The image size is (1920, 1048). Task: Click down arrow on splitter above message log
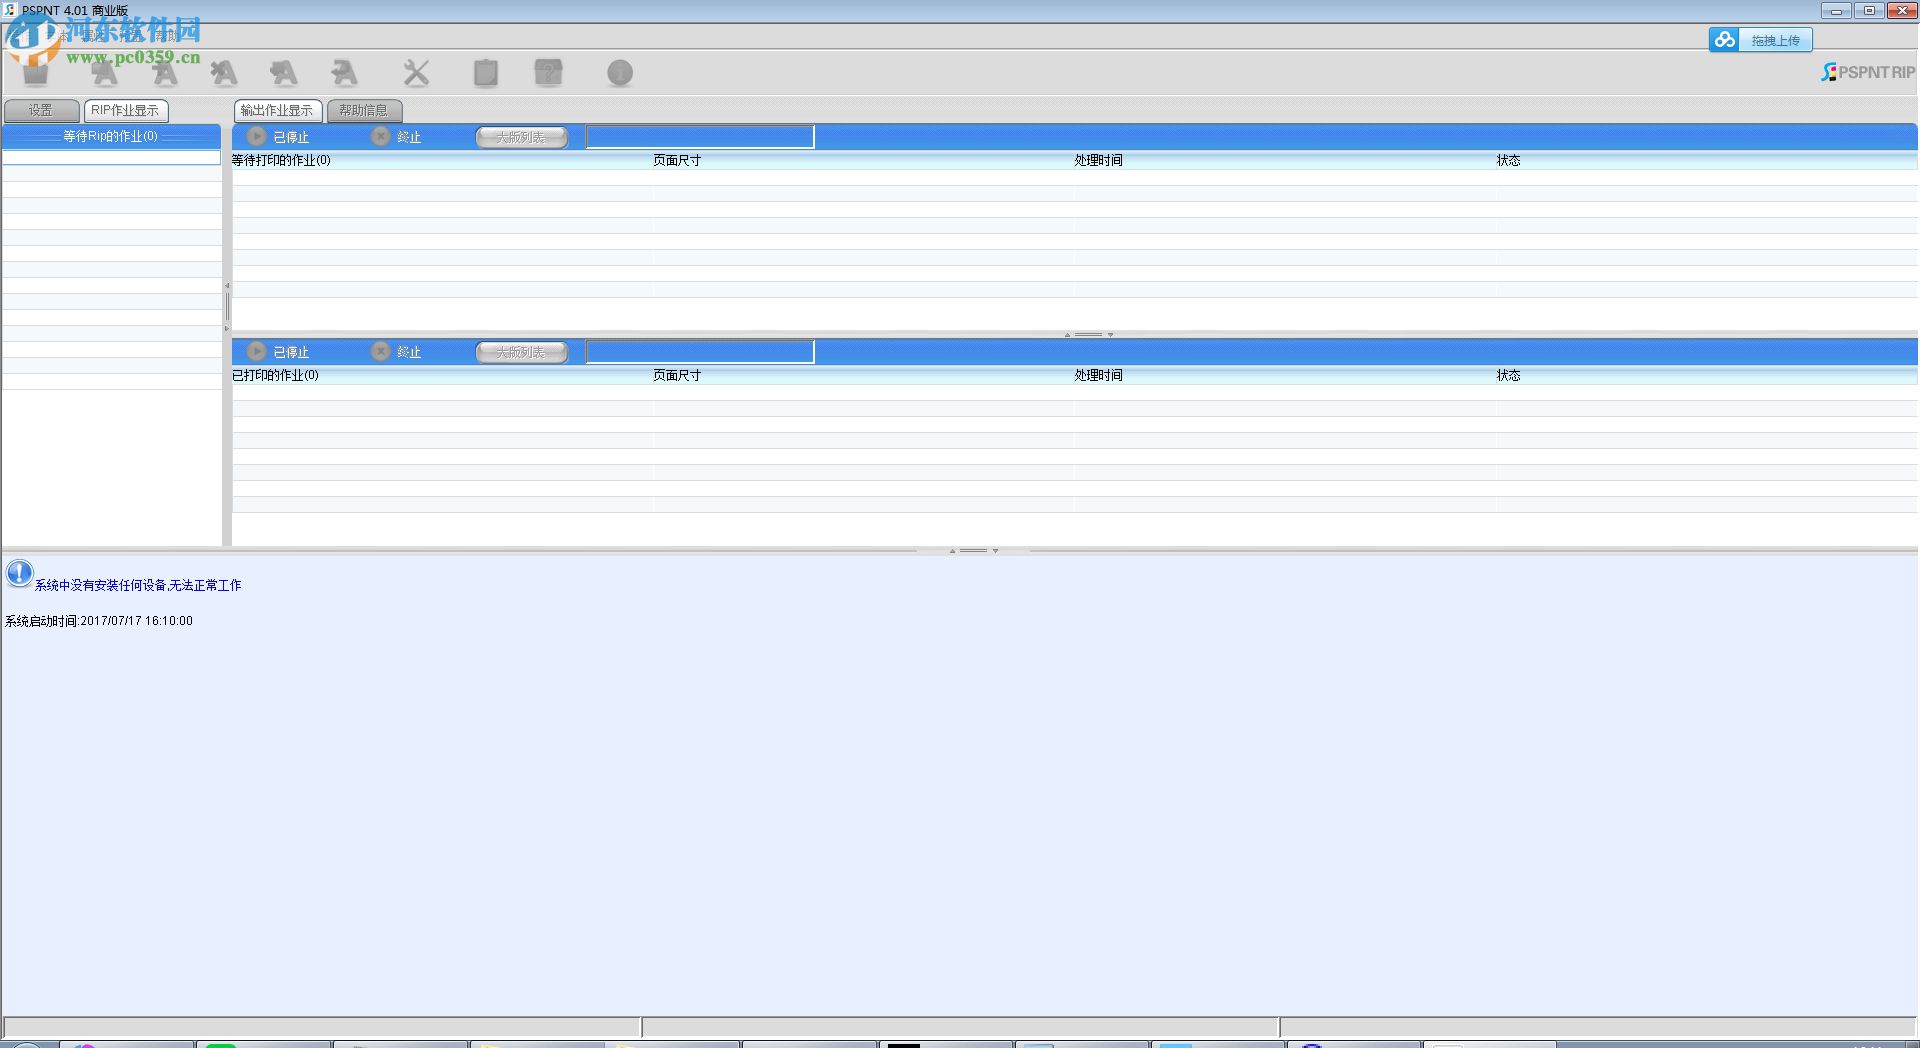pos(995,551)
